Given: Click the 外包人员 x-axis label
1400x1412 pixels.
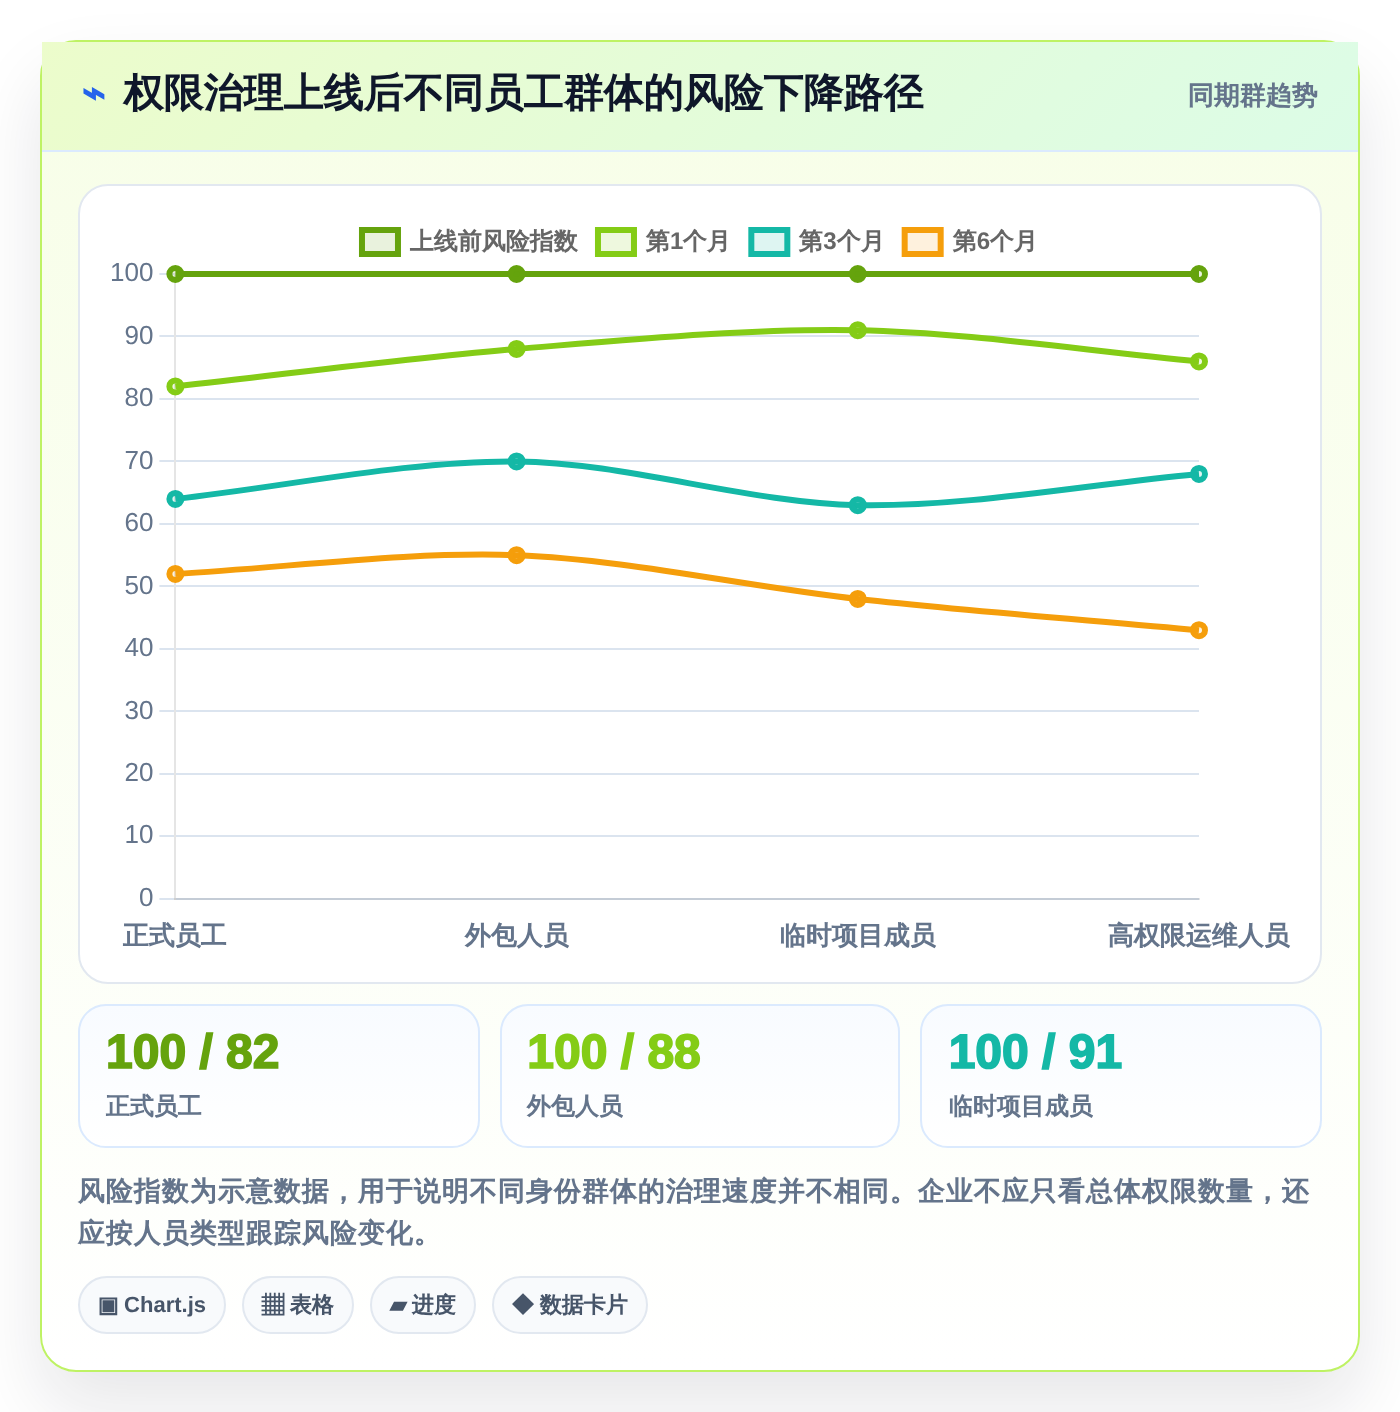Looking at the screenshot, I should (516, 936).
